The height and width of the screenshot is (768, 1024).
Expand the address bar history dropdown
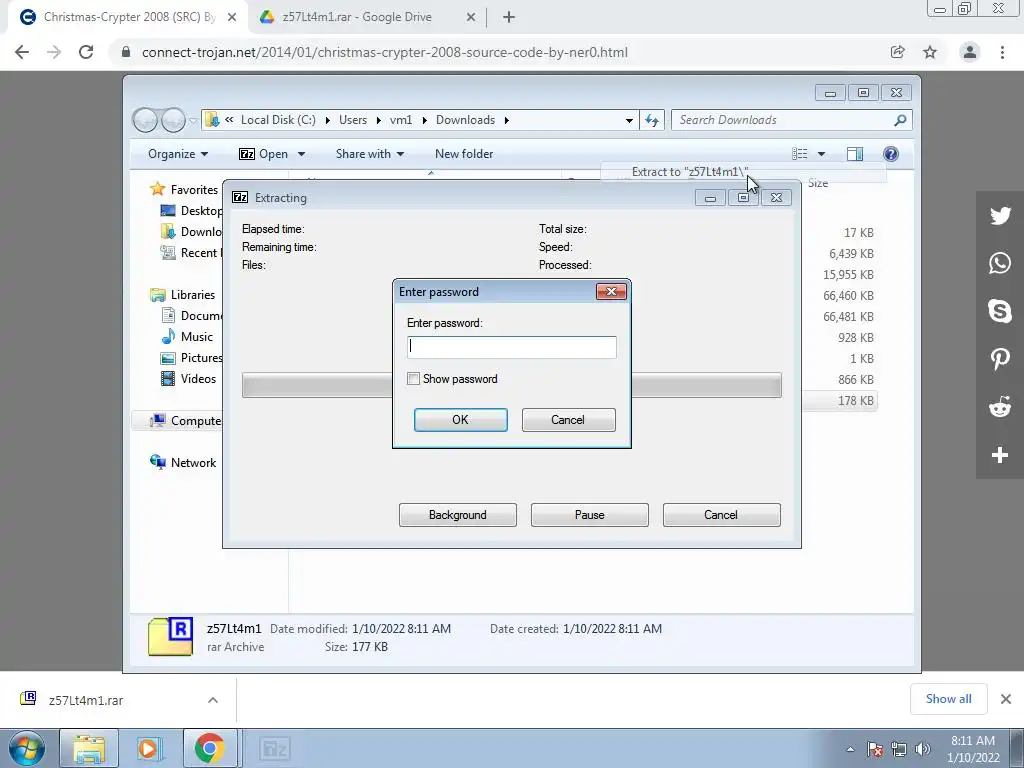(629, 120)
